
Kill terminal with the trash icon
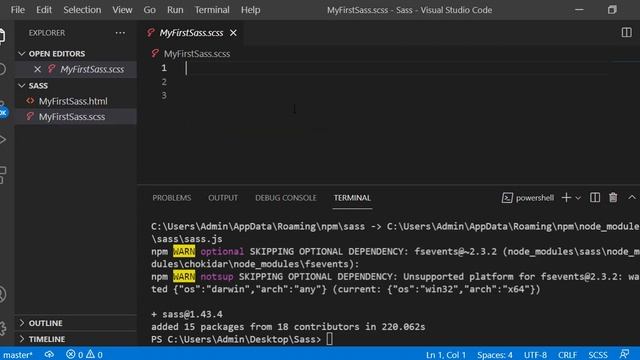613,198
